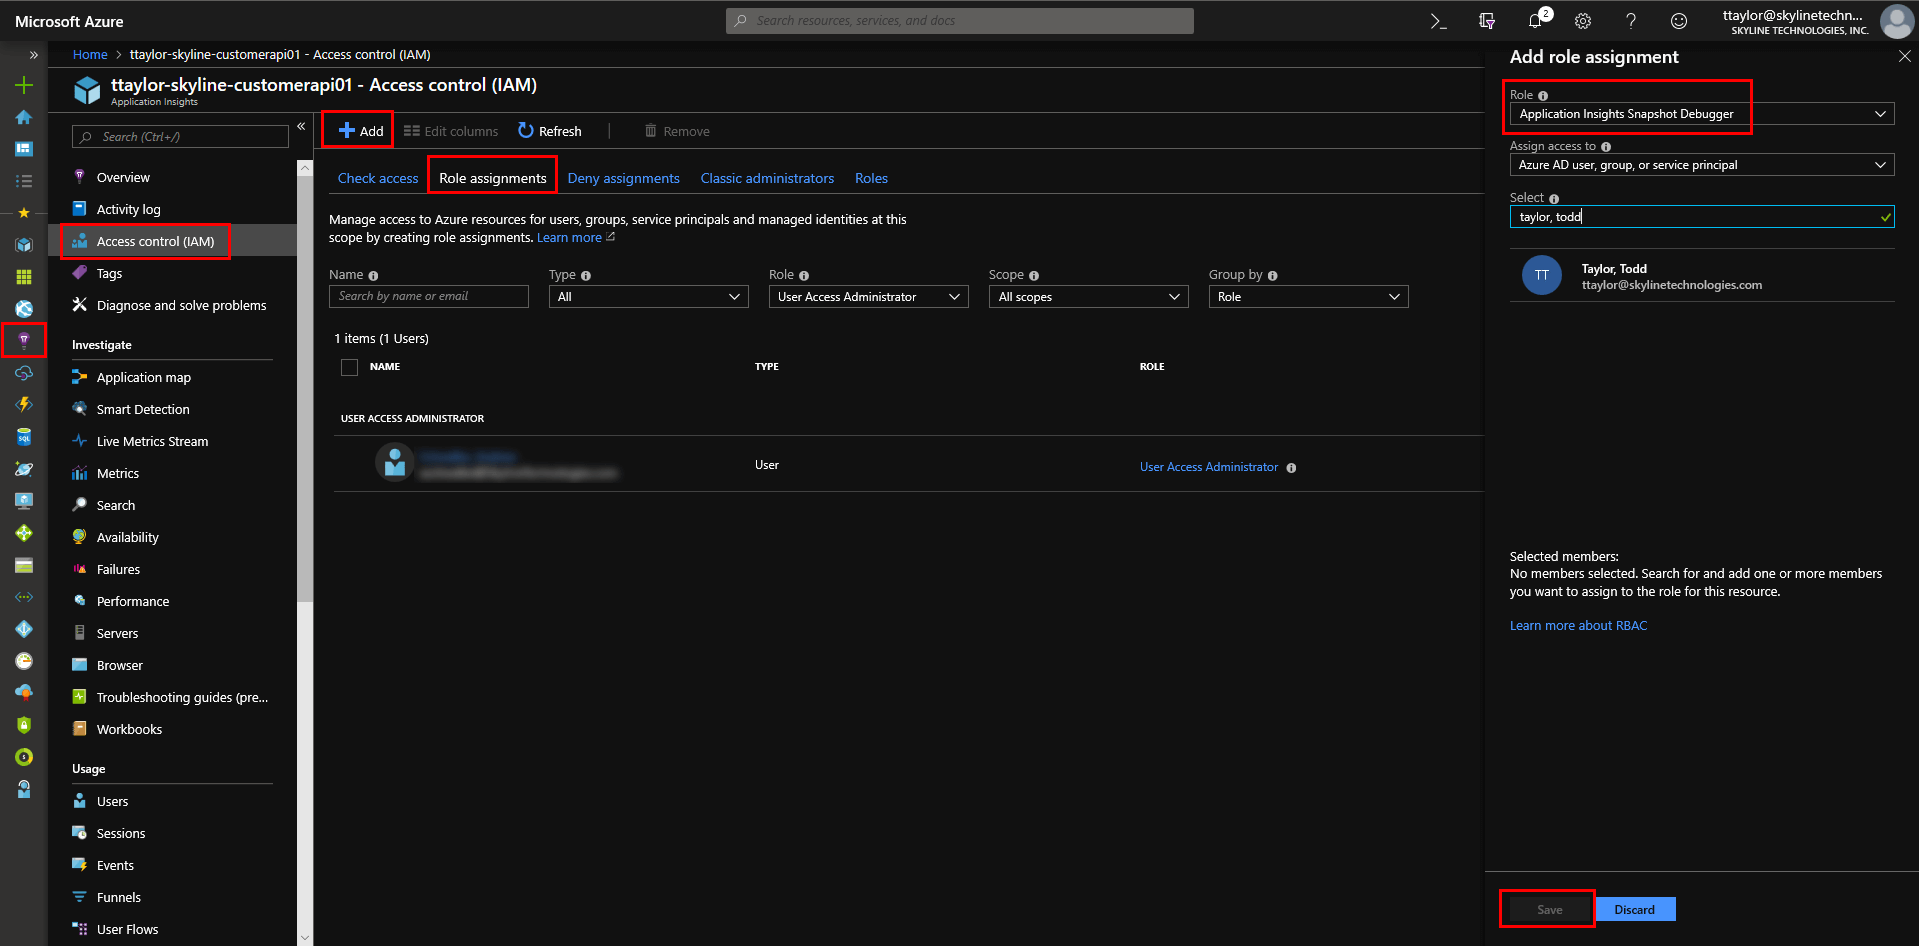This screenshot has height=946, width=1919.
Task: Click info icon next to User Access Administrator role
Action: pyautogui.click(x=1291, y=468)
